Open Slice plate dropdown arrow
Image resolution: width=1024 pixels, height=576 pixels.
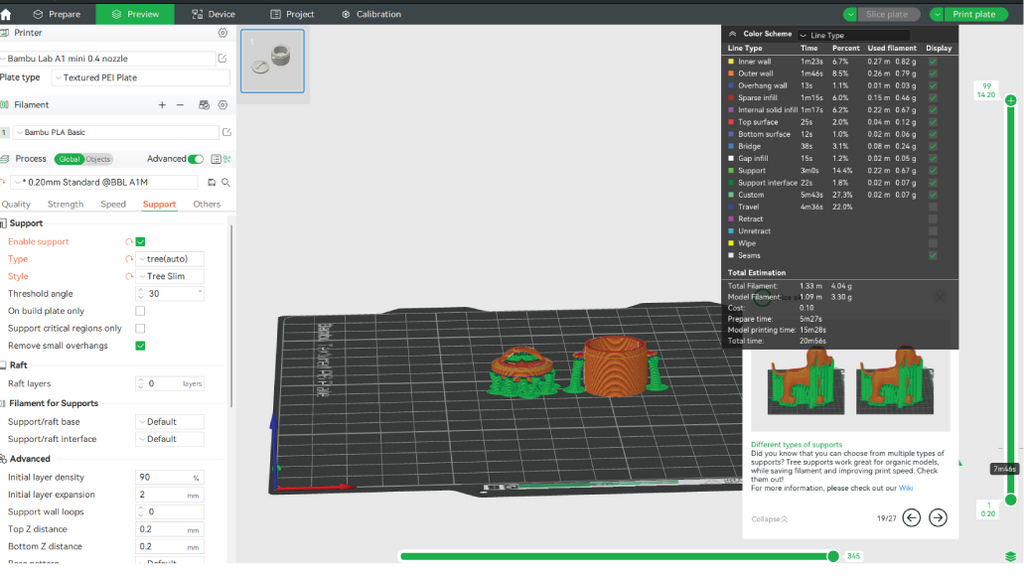850,14
